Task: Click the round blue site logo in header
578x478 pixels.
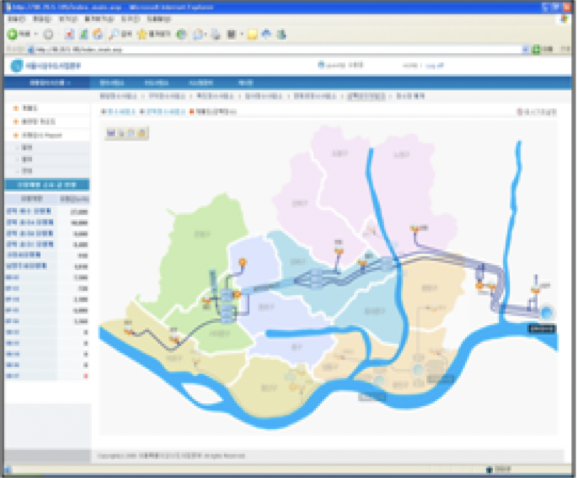Action: click(17, 66)
